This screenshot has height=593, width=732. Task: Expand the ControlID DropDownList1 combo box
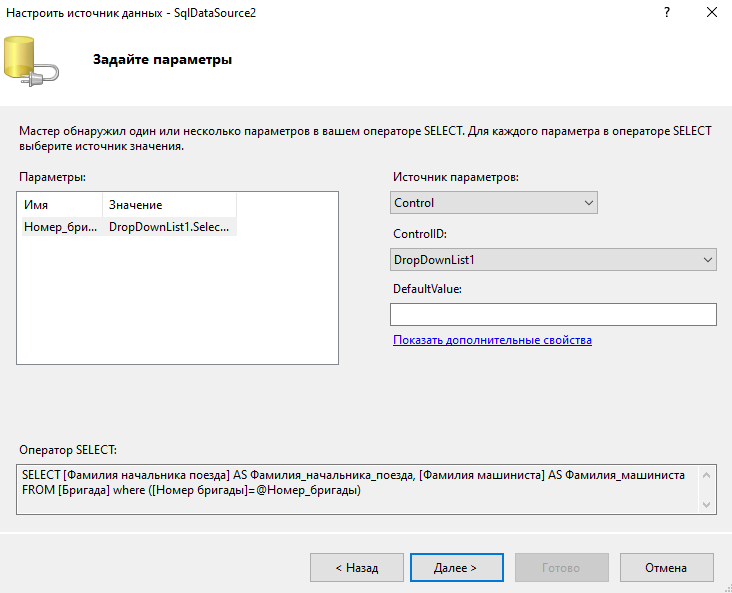point(553,260)
